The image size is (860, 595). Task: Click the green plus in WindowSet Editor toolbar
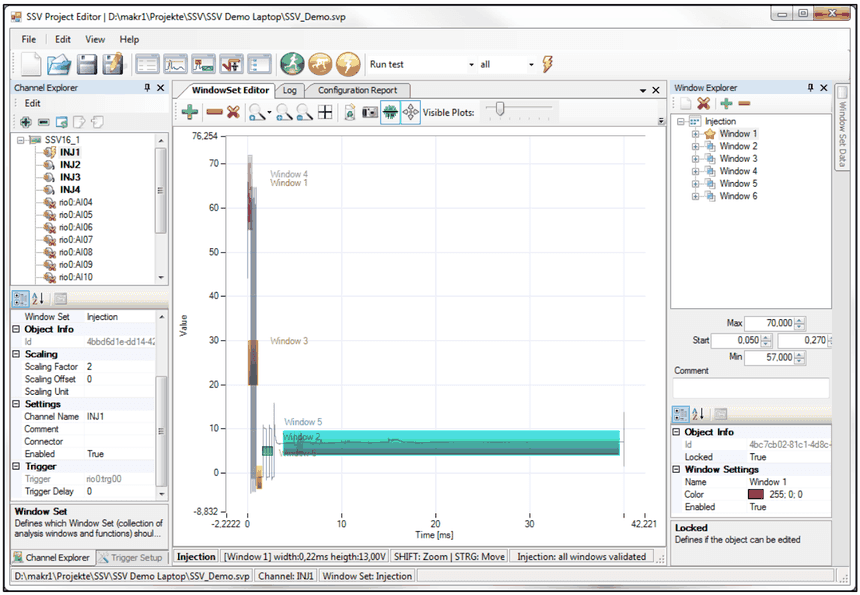coord(190,112)
